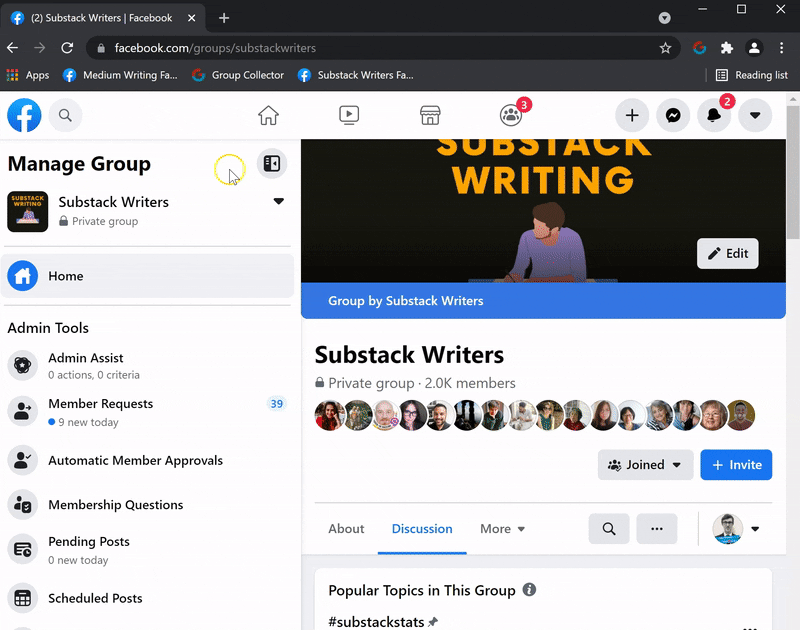The image size is (800, 630).
Task: Go back with the browser back arrow
Action: click(x=13, y=48)
